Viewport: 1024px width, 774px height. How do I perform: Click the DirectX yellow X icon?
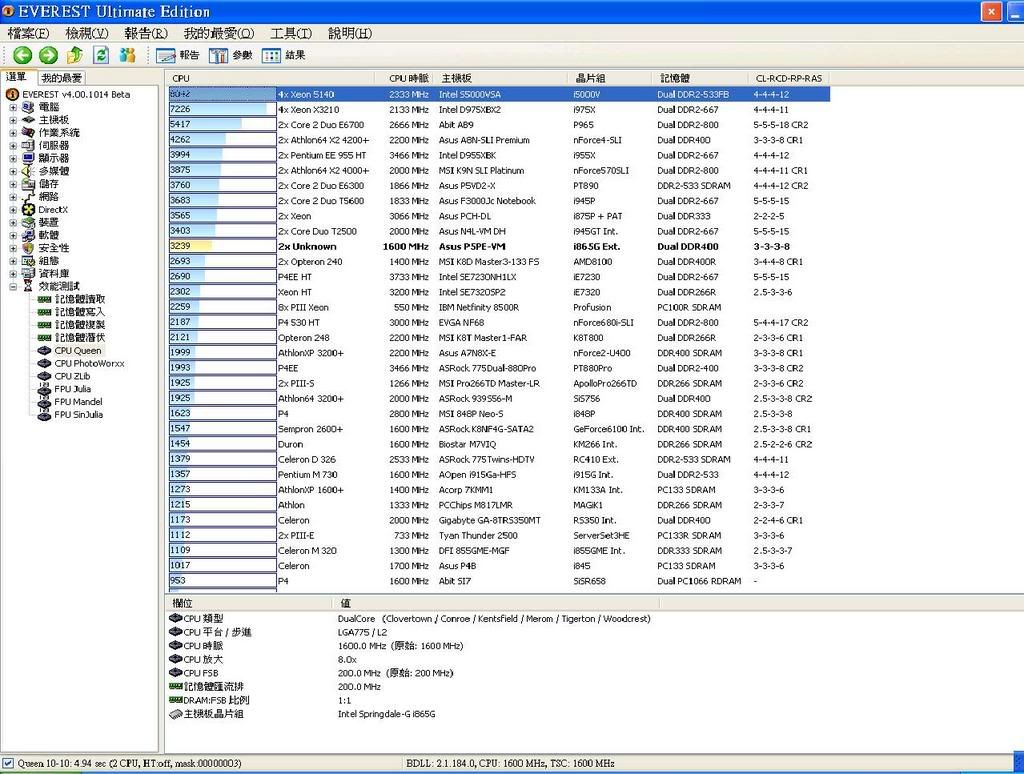(28, 210)
